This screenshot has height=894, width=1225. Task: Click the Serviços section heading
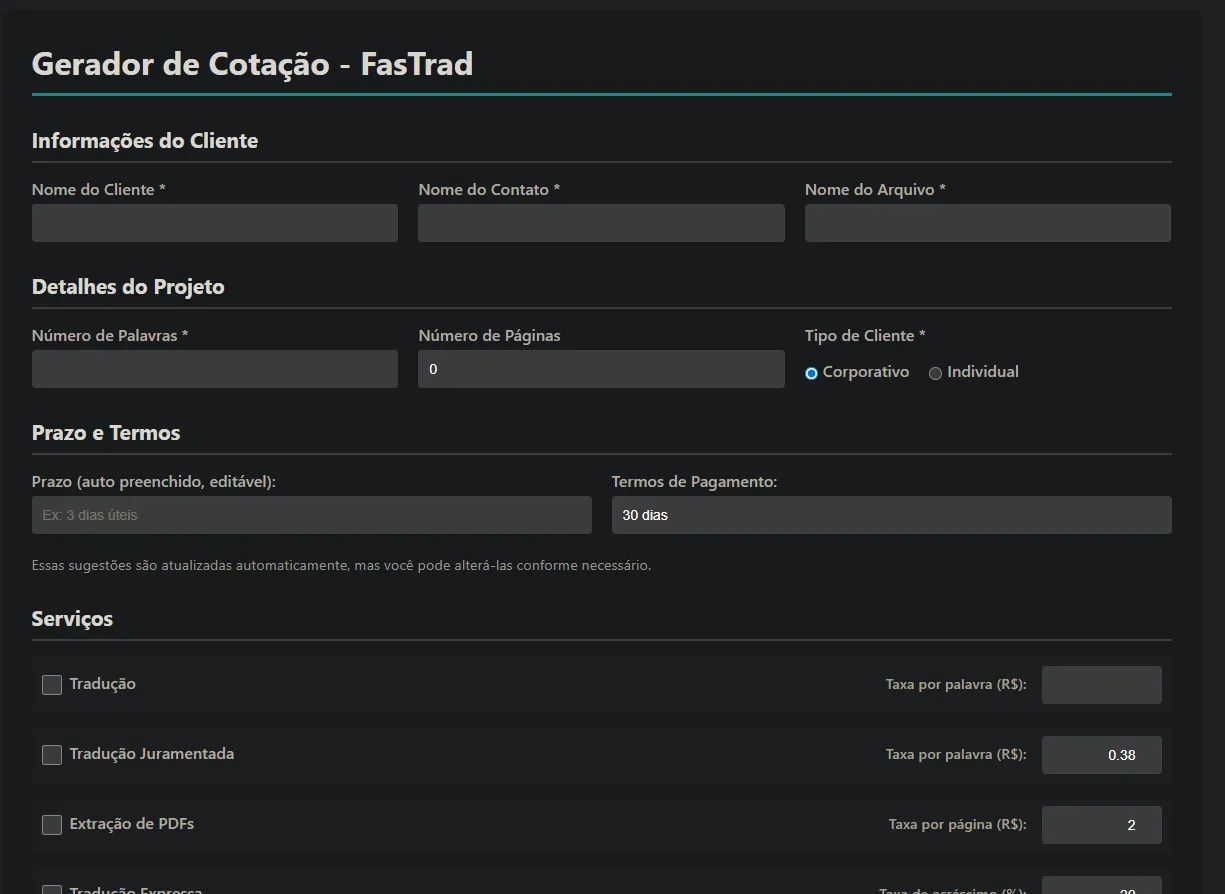[x=72, y=619]
